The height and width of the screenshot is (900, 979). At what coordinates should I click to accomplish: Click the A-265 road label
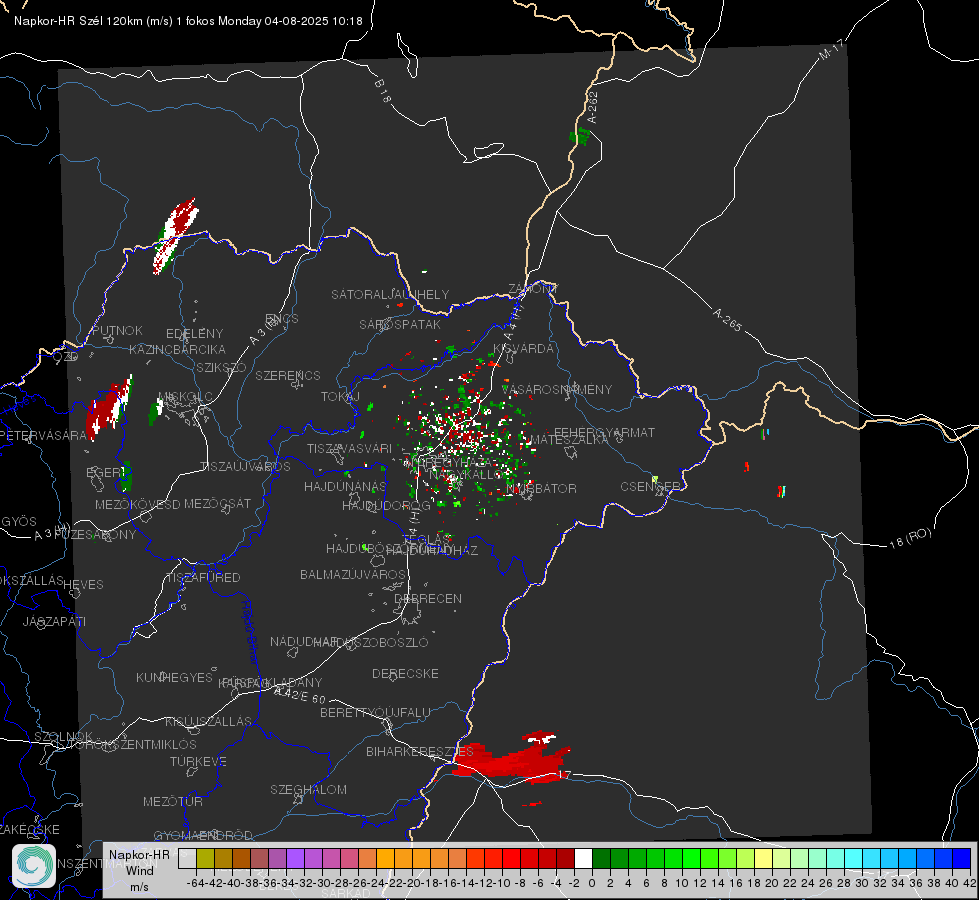coord(727,320)
